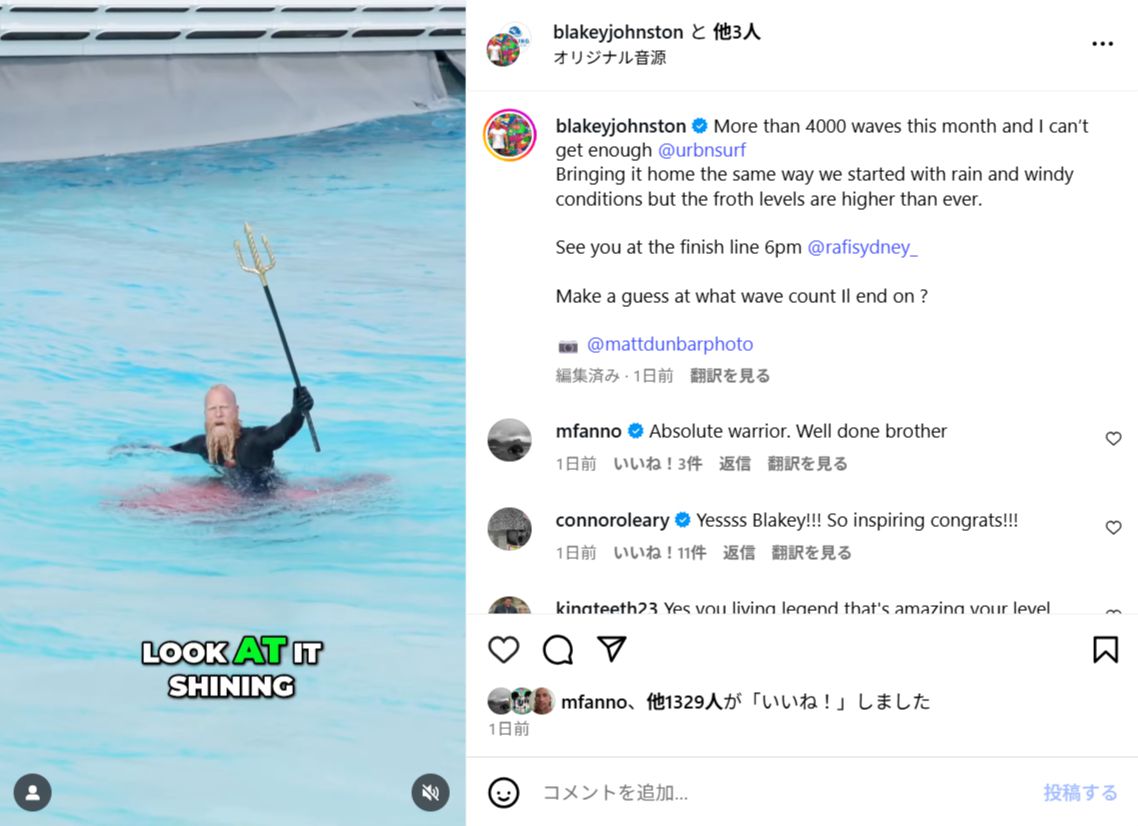This screenshot has height=826, width=1138.
Task: Reply to connoroleary's comment
Action: coord(739,553)
